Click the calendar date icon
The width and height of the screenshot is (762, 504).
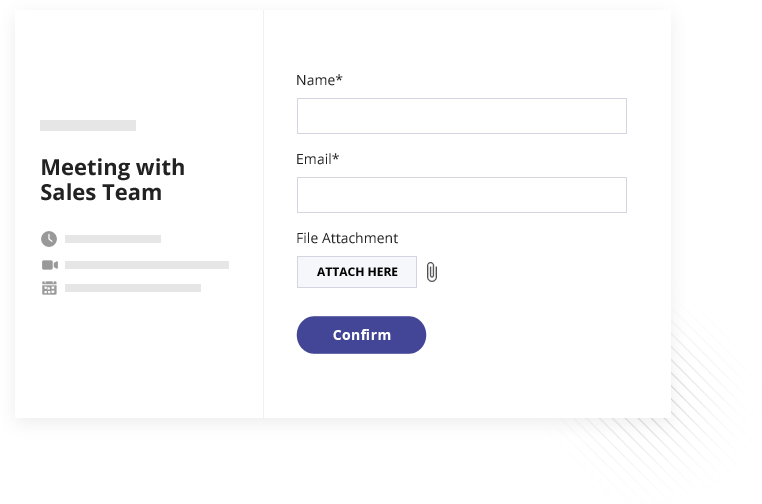point(49,288)
